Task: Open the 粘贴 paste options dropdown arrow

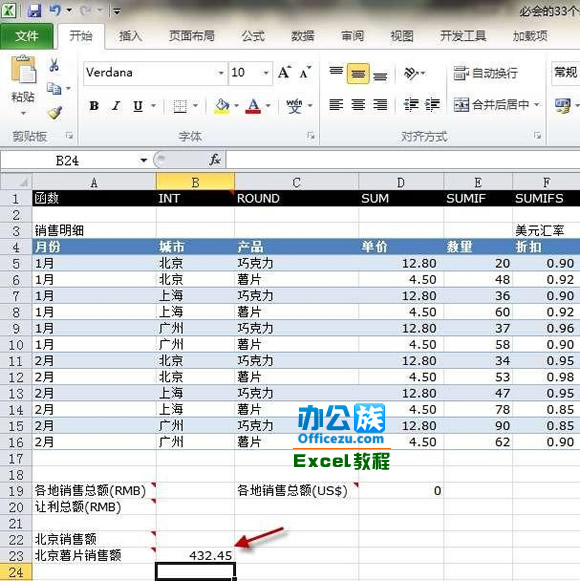Action: click(x=23, y=113)
